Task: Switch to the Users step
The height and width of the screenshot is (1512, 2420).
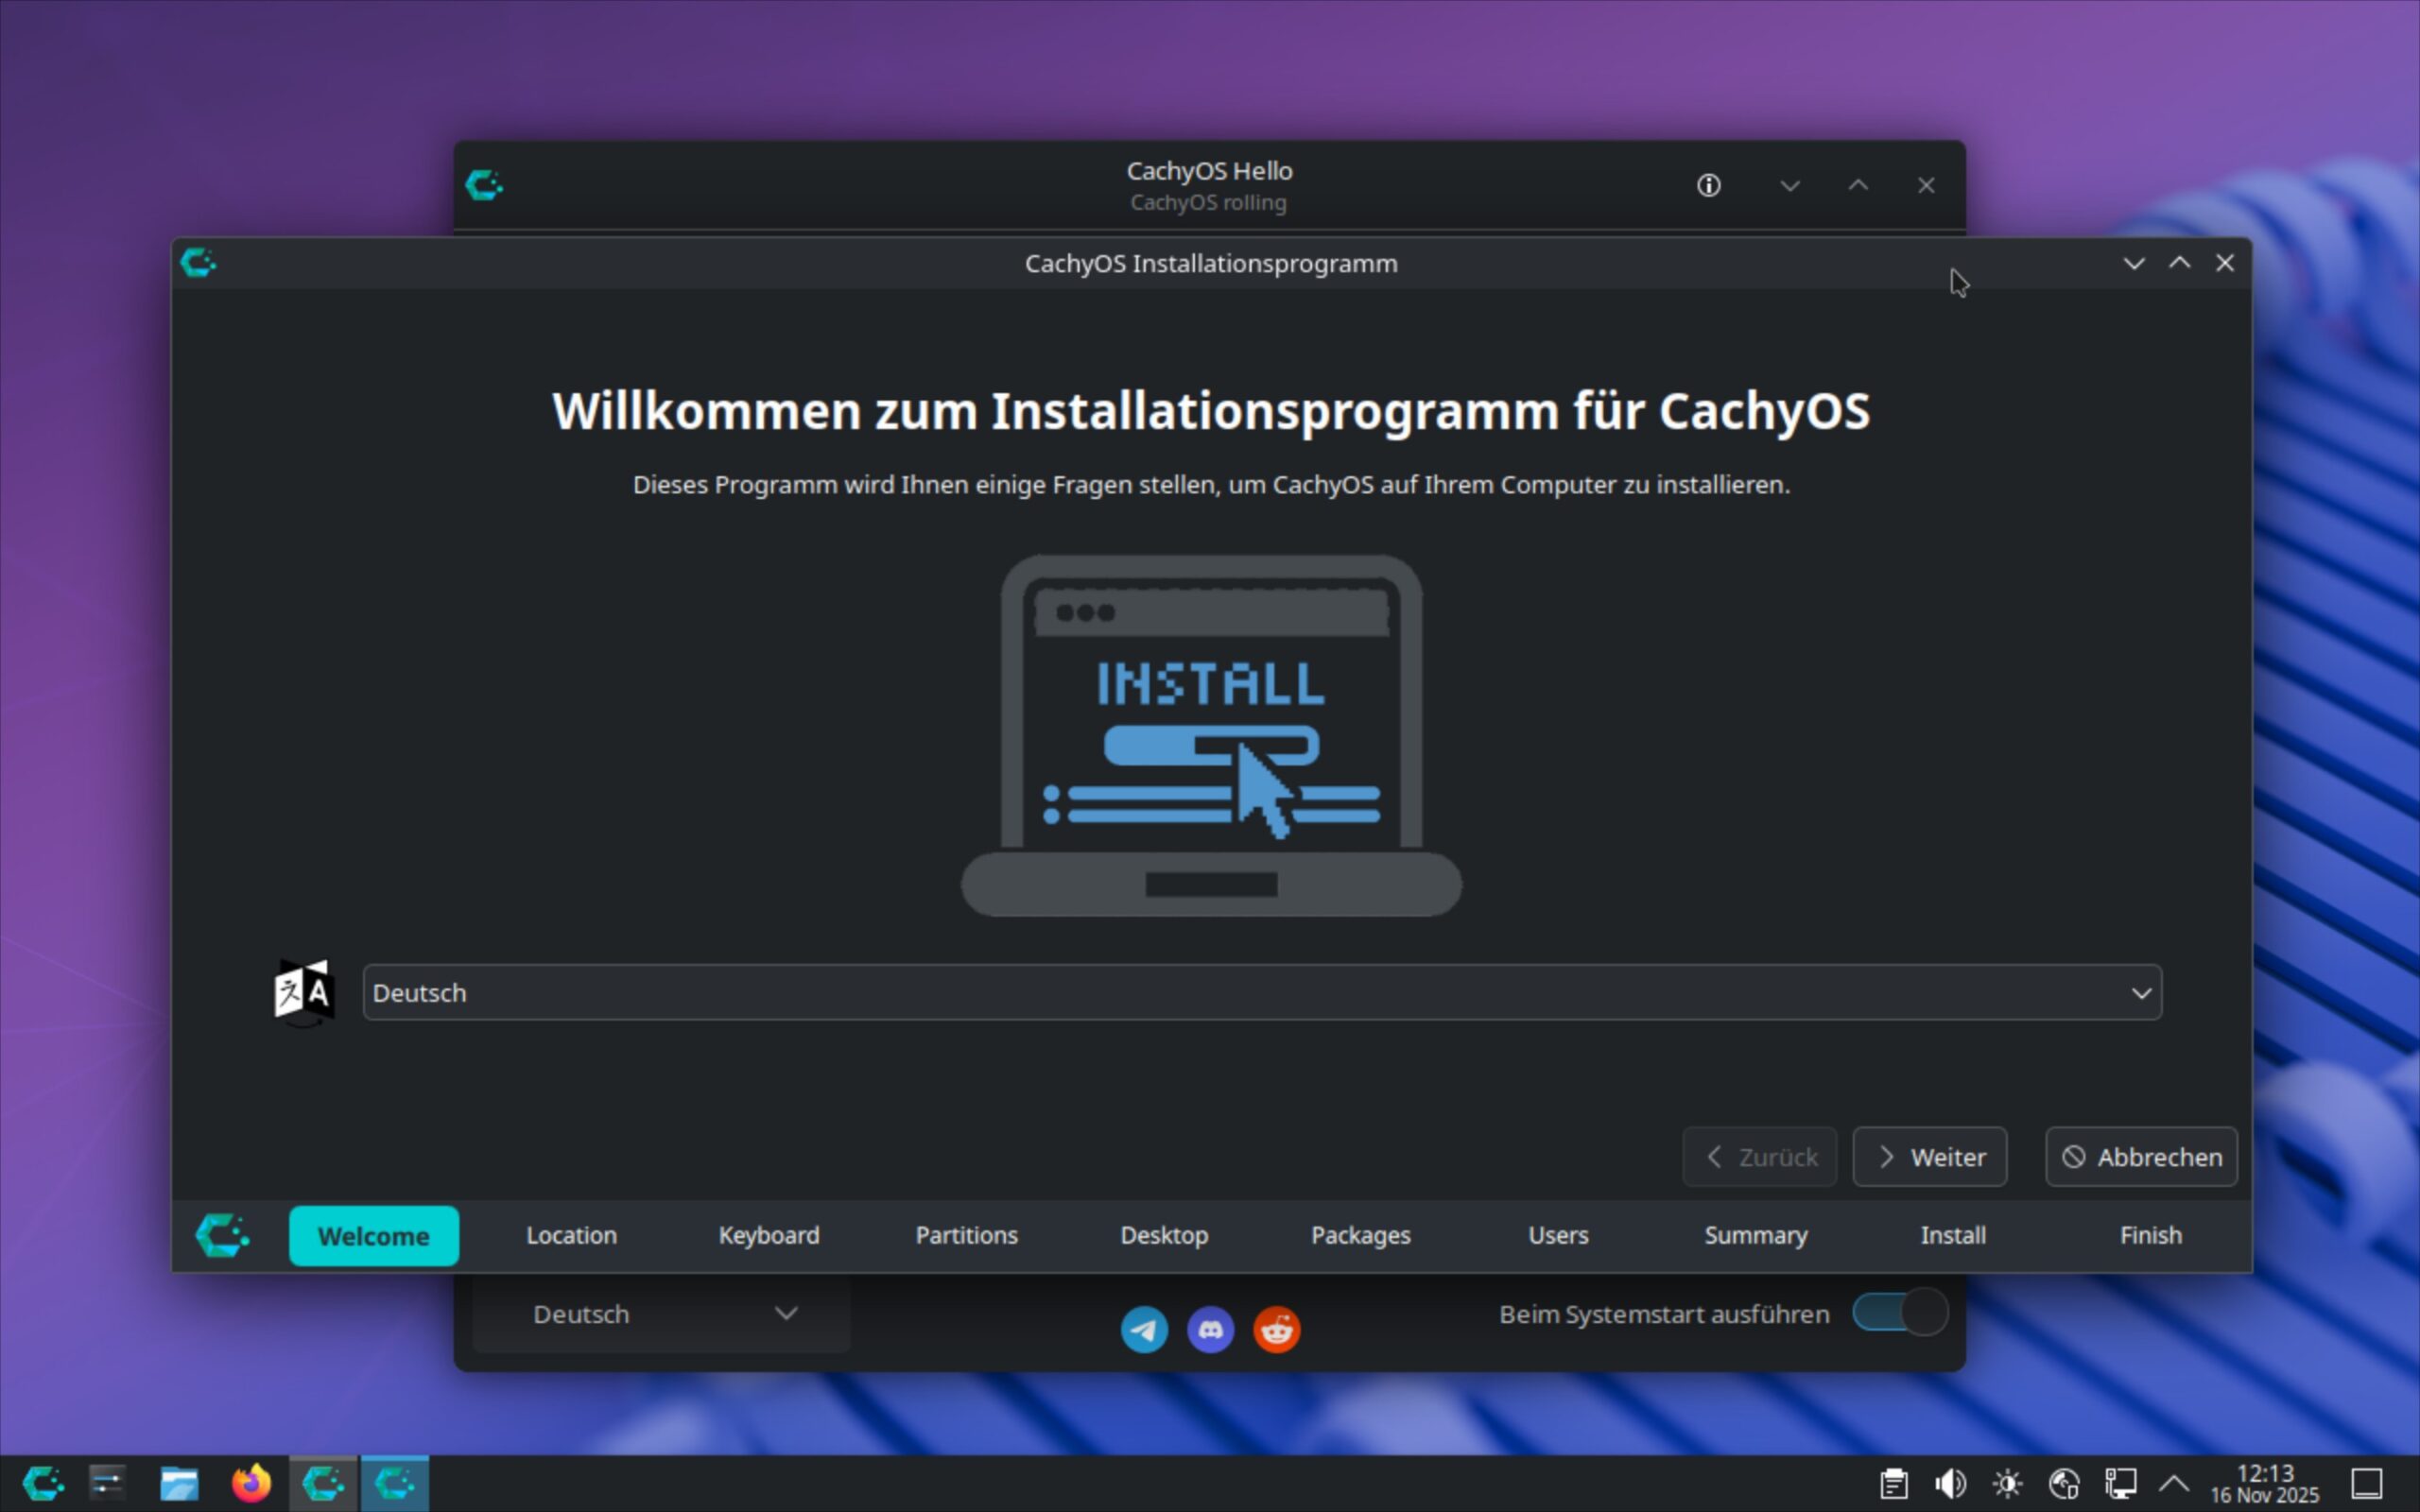Action: [x=1557, y=1235]
